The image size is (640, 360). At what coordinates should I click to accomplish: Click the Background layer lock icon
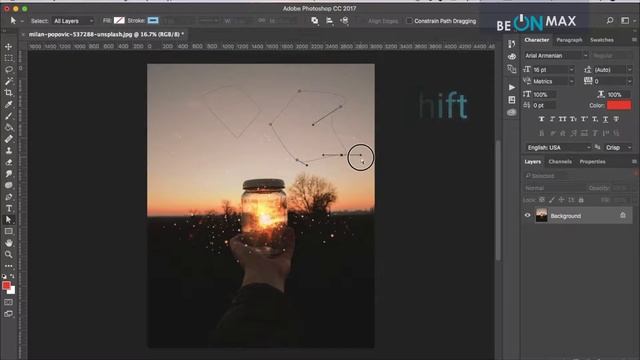(x=622, y=216)
